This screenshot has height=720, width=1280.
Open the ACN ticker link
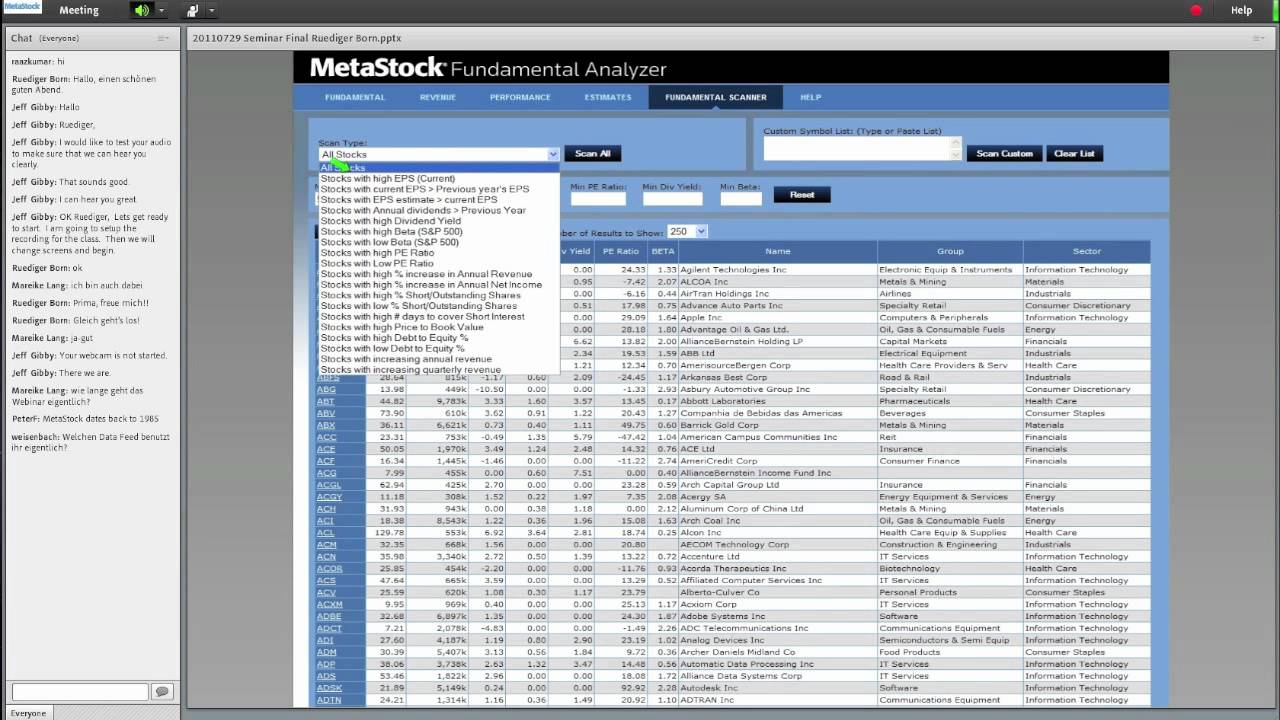[x=326, y=556]
